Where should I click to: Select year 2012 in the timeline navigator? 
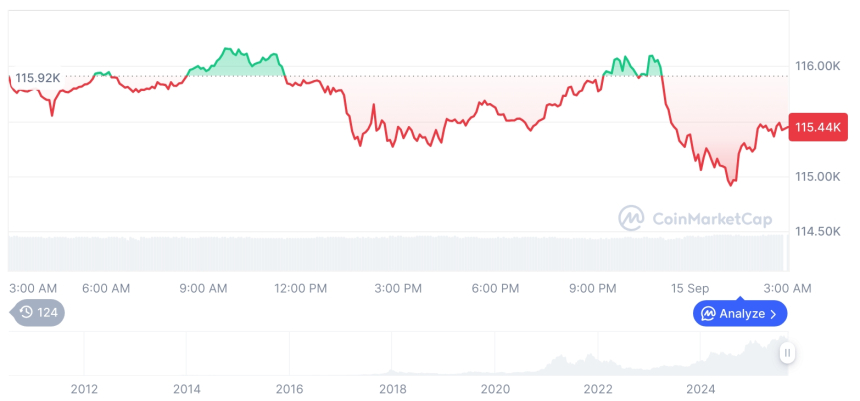84,388
